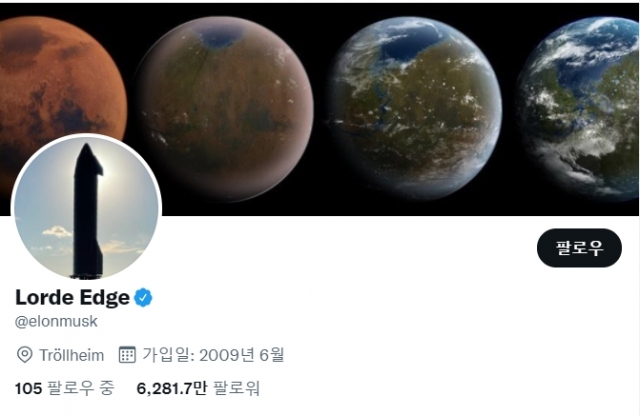
Task: Click the third planet with blue ocean
Action: (414, 108)
